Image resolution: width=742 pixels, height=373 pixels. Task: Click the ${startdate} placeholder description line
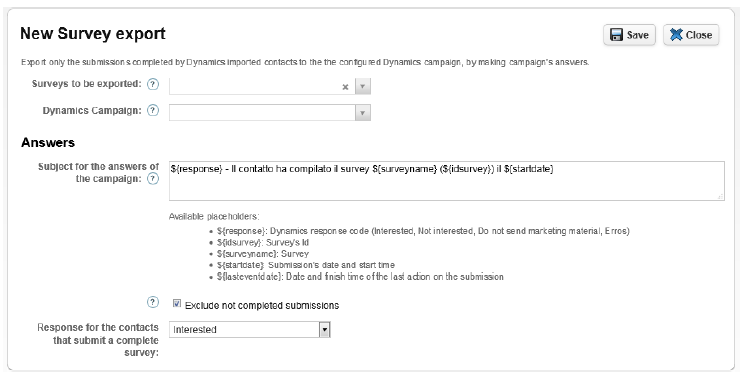306,265
